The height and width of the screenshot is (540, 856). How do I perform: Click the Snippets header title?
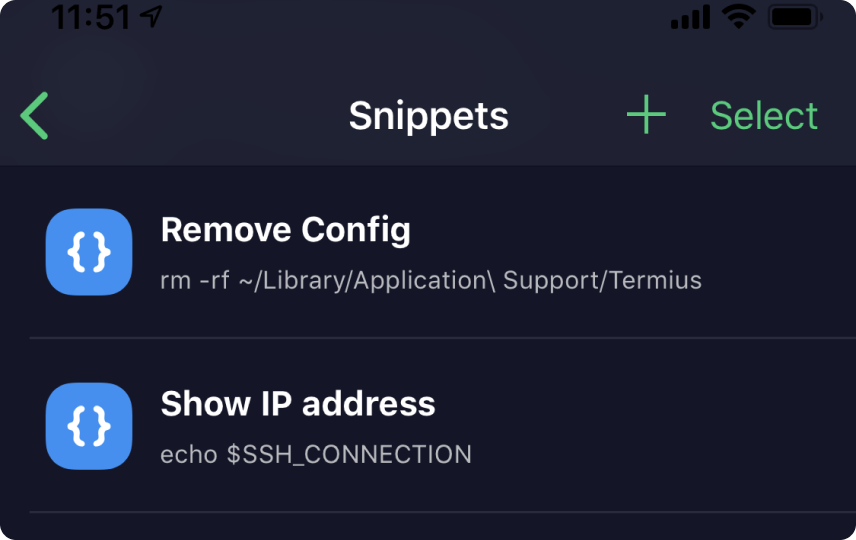pyautogui.click(x=429, y=116)
